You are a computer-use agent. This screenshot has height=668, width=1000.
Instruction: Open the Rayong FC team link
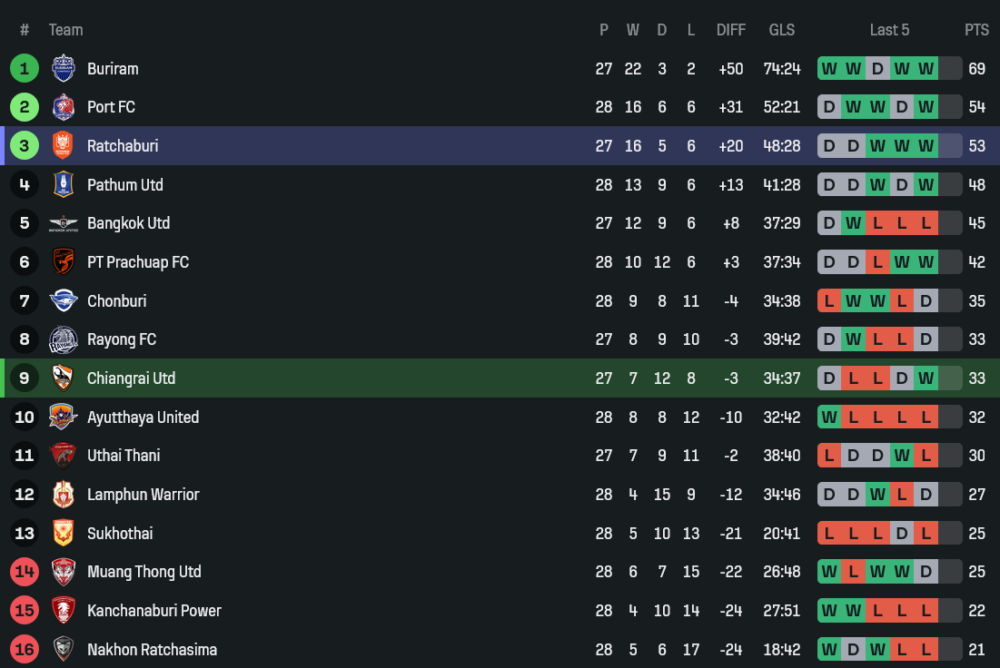pos(121,340)
